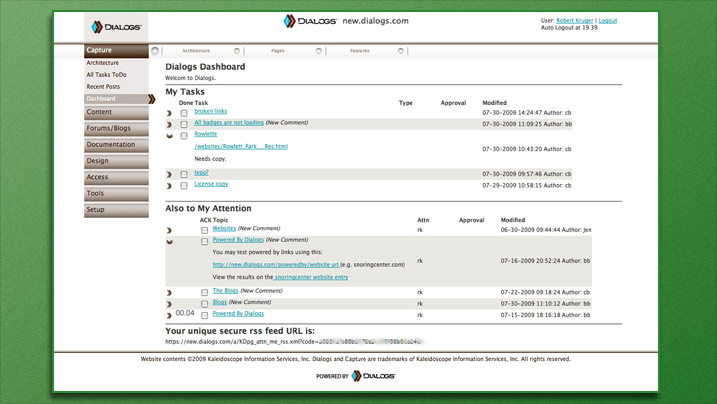717x404 pixels.
Task: Open the Design menu section
Action: 116,161
